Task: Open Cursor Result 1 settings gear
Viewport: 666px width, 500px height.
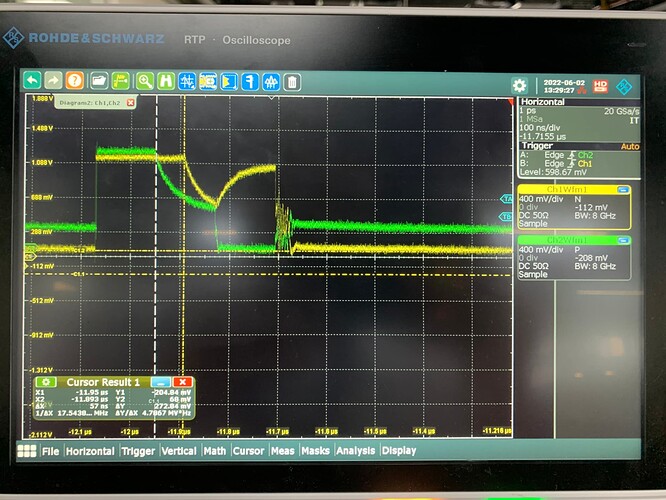Action: click(46, 382)
